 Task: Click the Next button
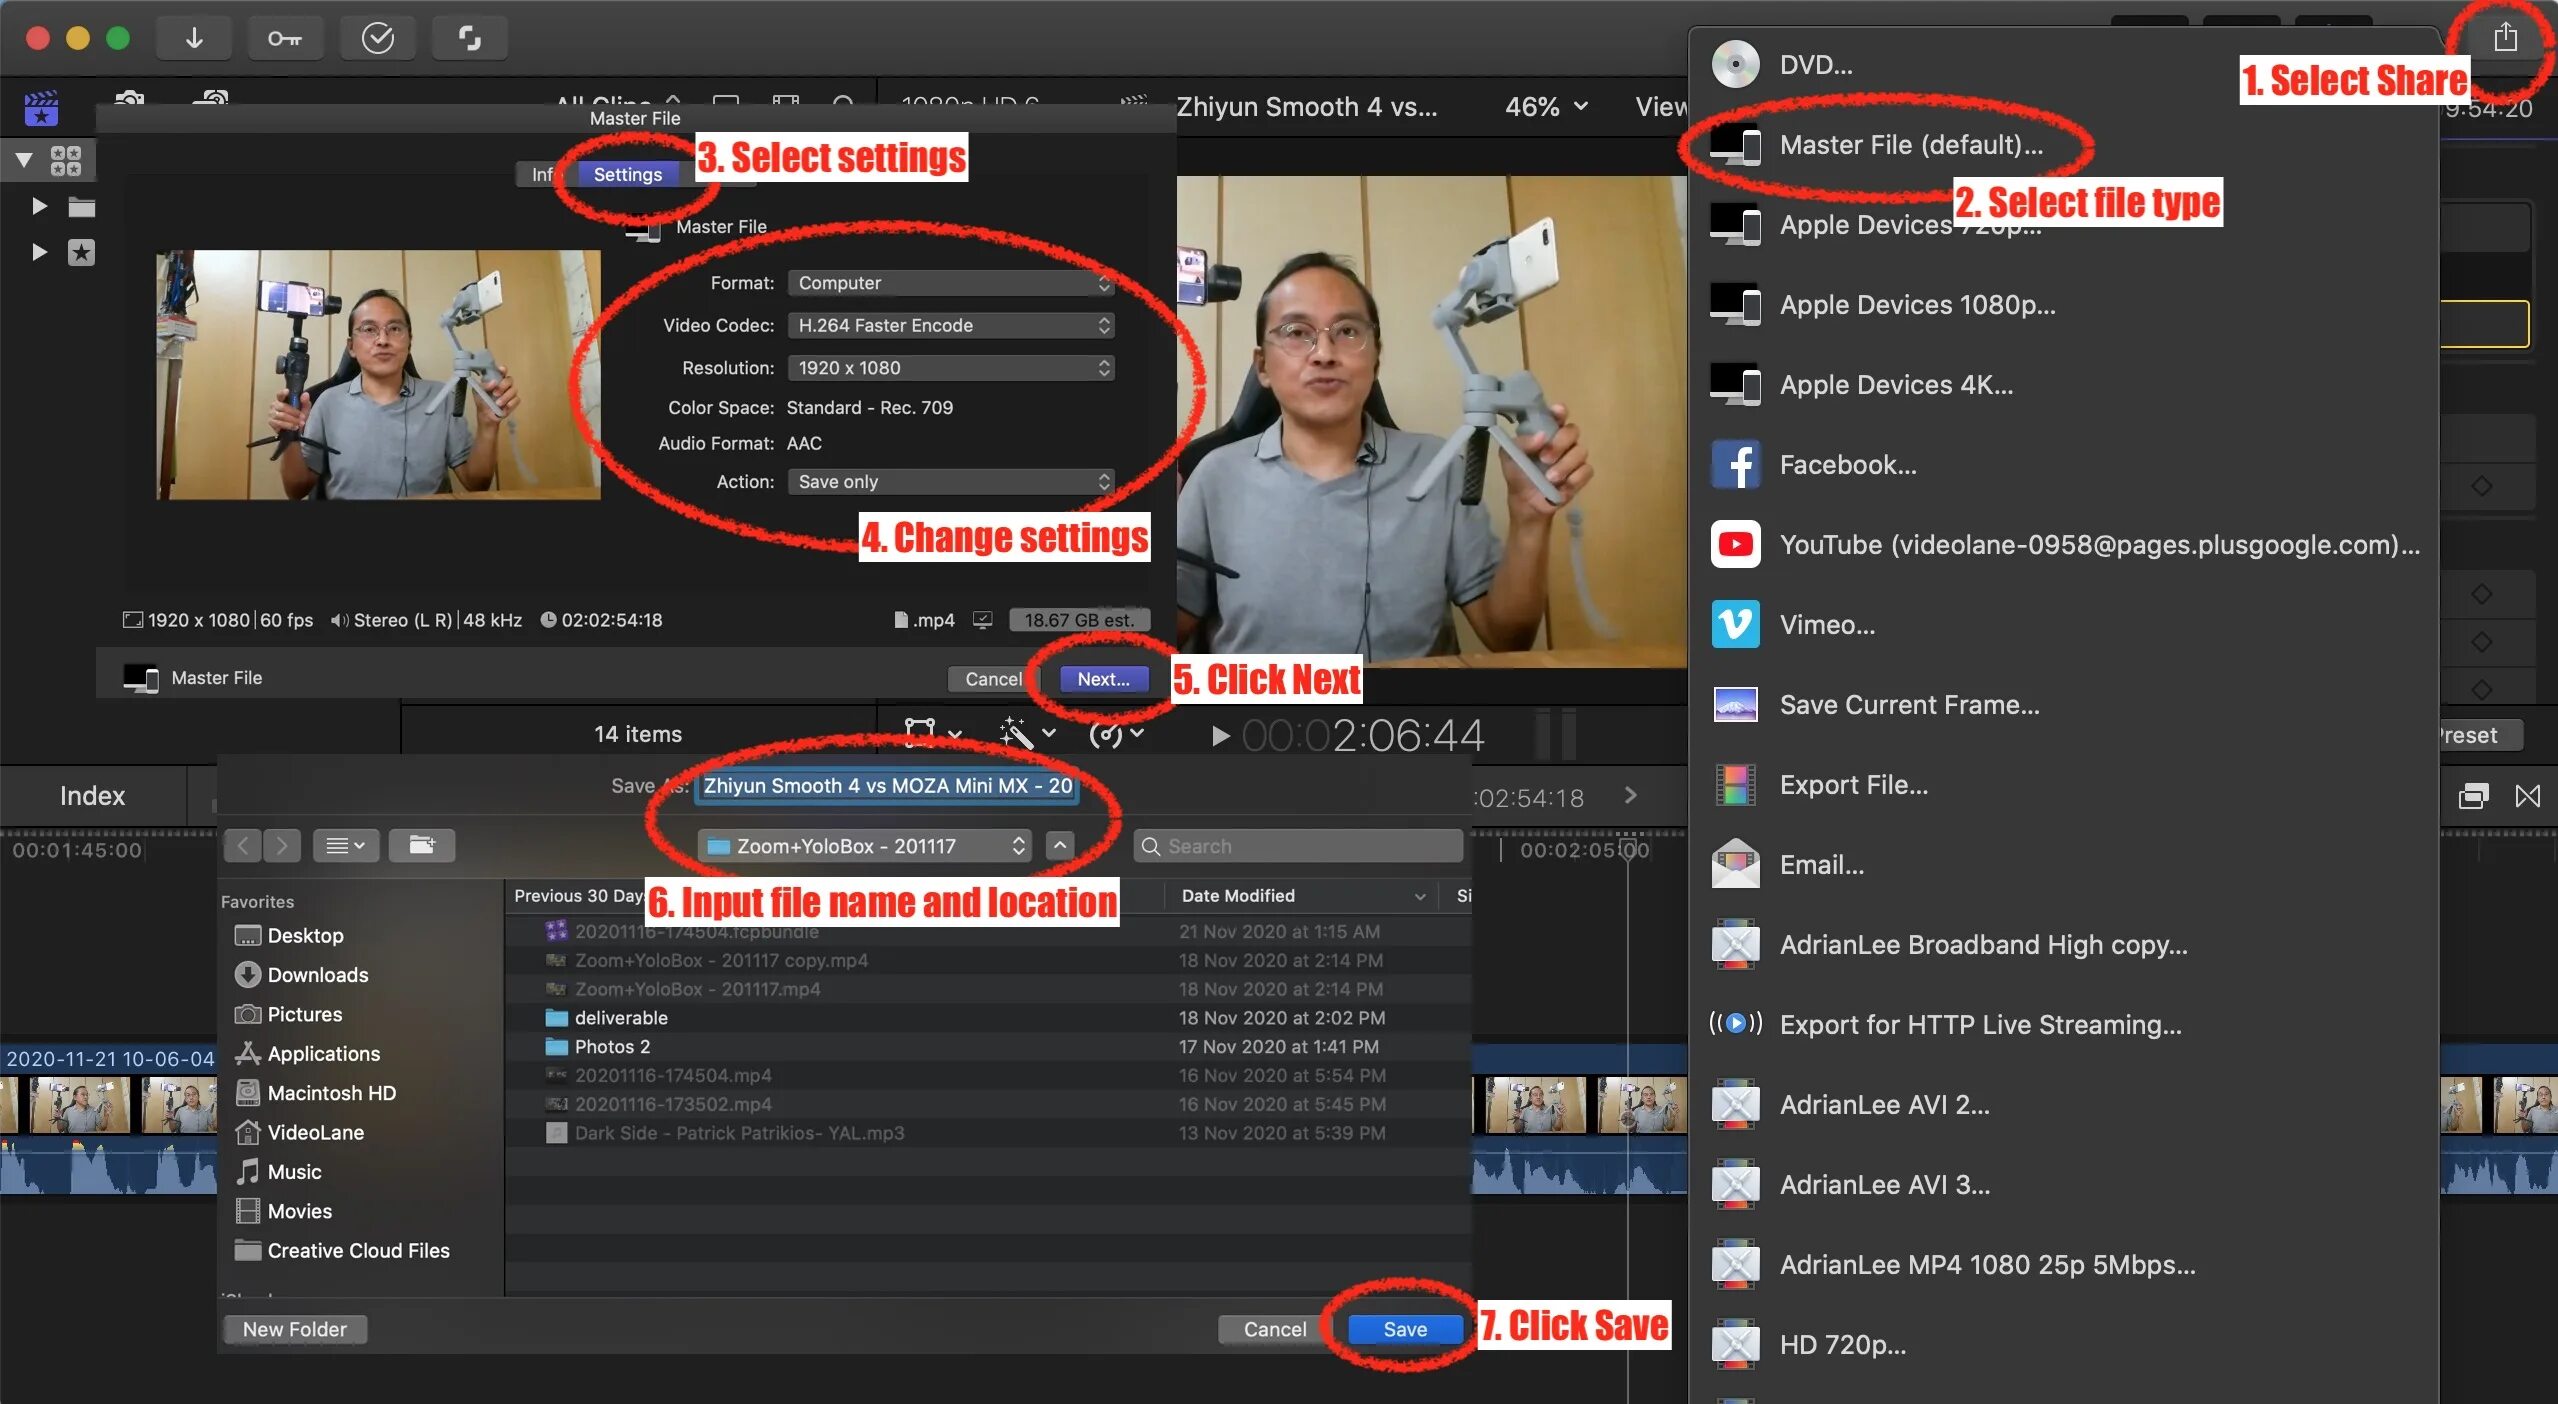click(1103, 679)
